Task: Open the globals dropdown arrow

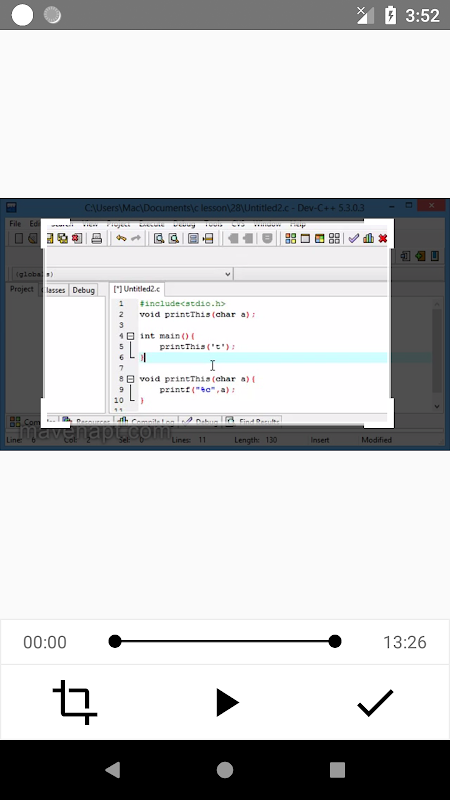Action: pos(228,274)
